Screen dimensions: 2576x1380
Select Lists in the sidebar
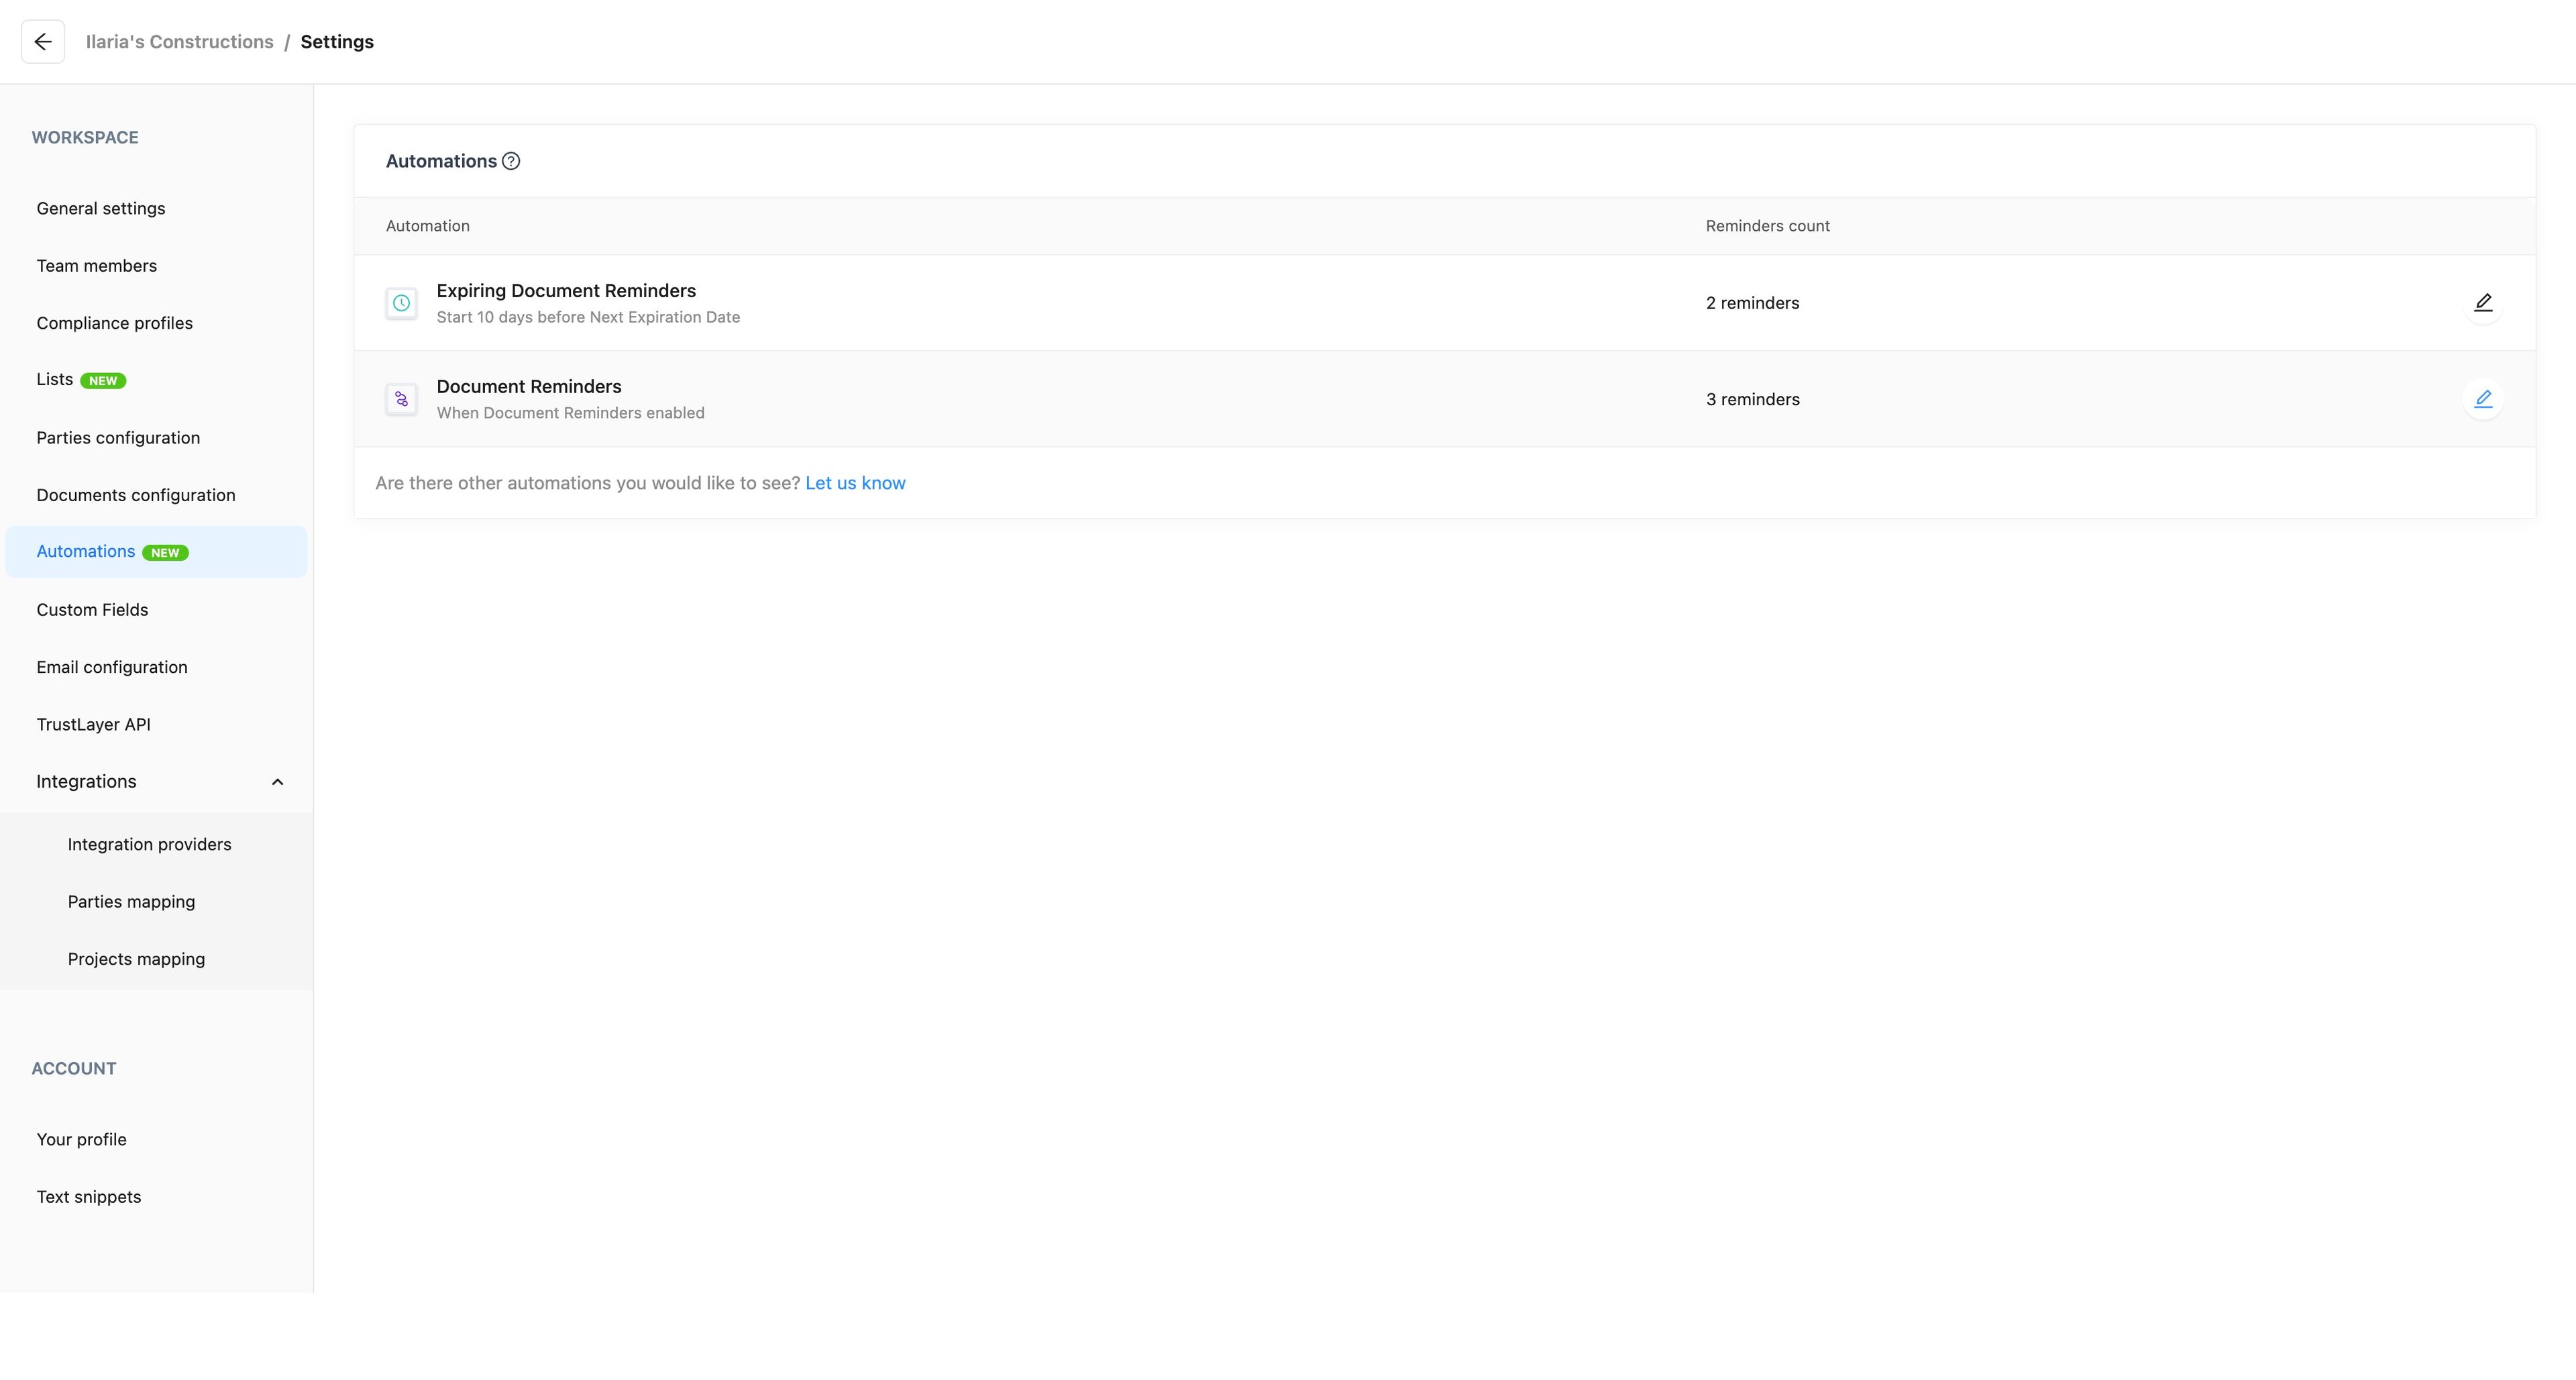click(x=55, y=380)
